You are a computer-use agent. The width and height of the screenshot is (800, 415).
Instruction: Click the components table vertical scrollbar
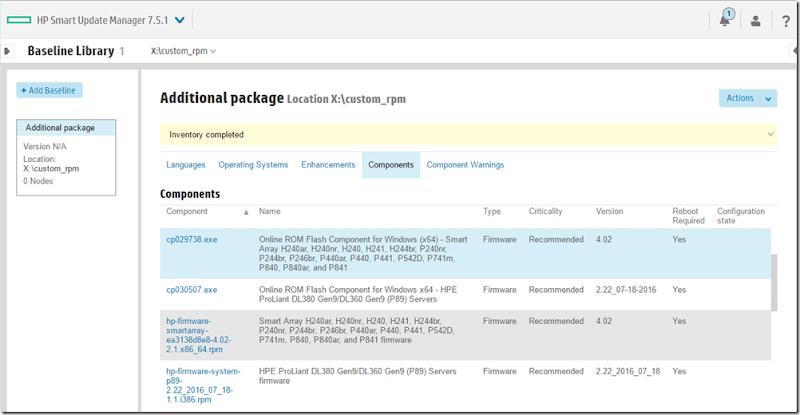pyautogui.click(x=774, y=282)
